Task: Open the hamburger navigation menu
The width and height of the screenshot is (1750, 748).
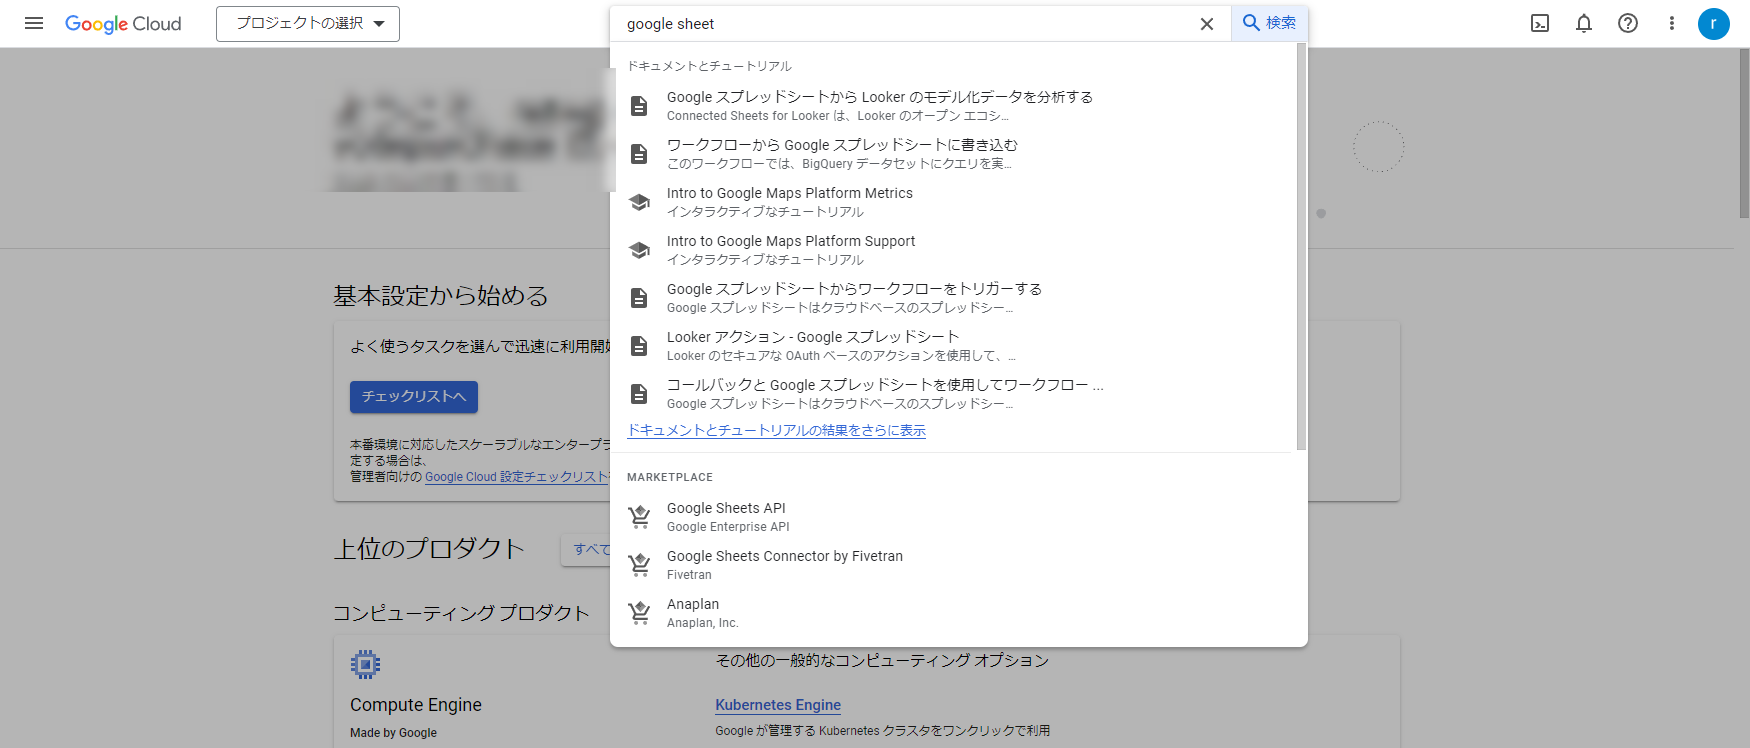Action: [34, 23]
